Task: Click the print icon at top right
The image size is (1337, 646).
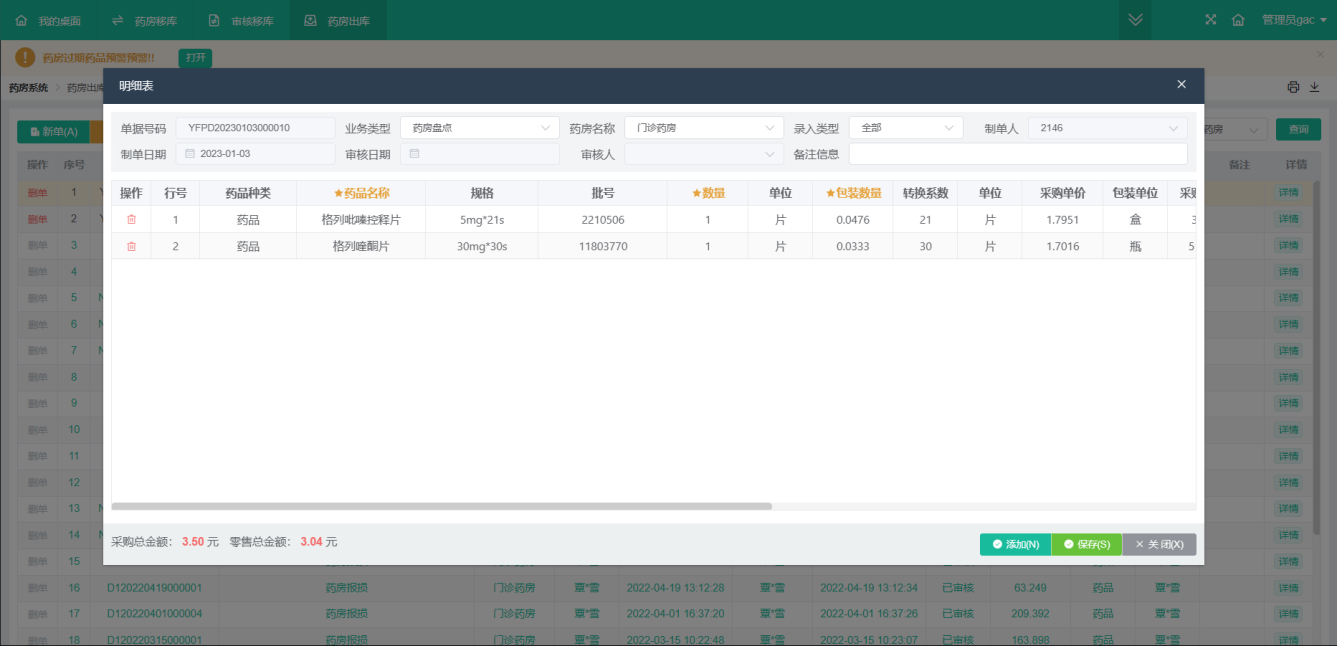Action: coord(1293,87)
